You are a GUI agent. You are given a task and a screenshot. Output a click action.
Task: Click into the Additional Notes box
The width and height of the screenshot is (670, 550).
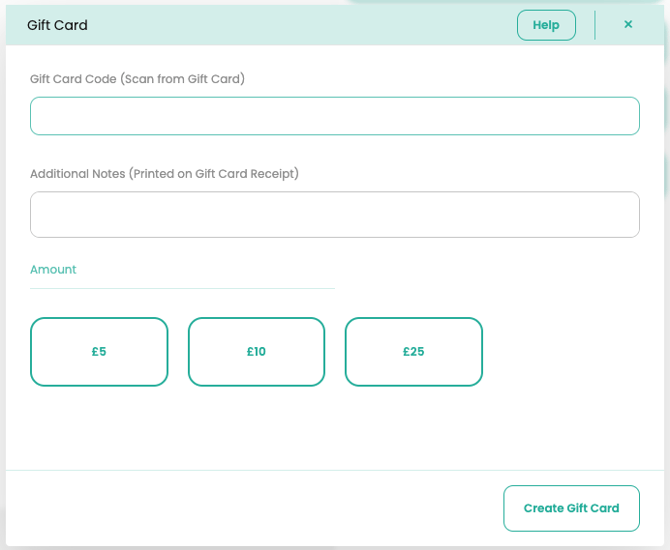click(x=334, y=214)
